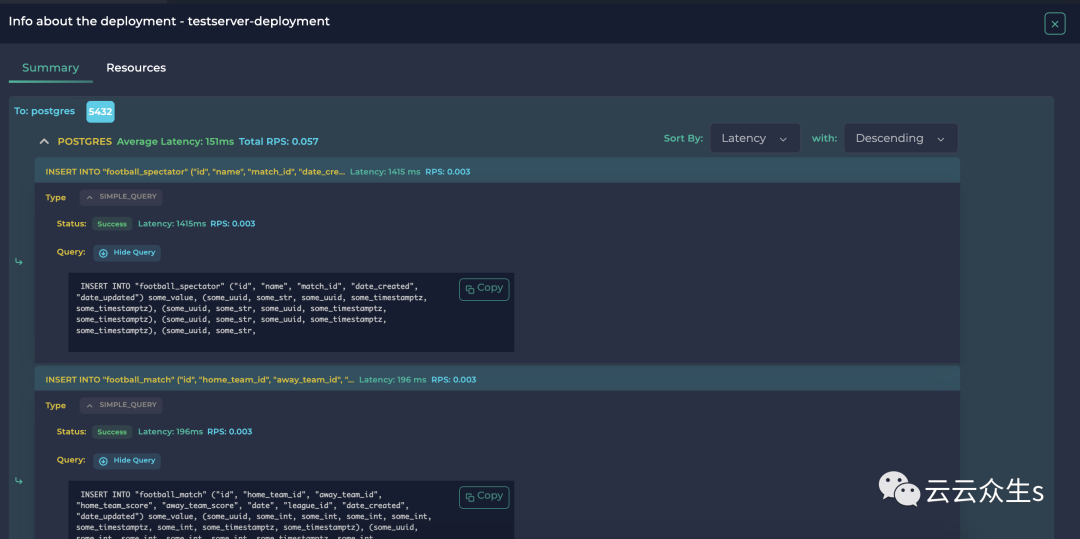Click the arrow icon beside football_match entry
This screenshot has height=539, width=1080.
19,480
